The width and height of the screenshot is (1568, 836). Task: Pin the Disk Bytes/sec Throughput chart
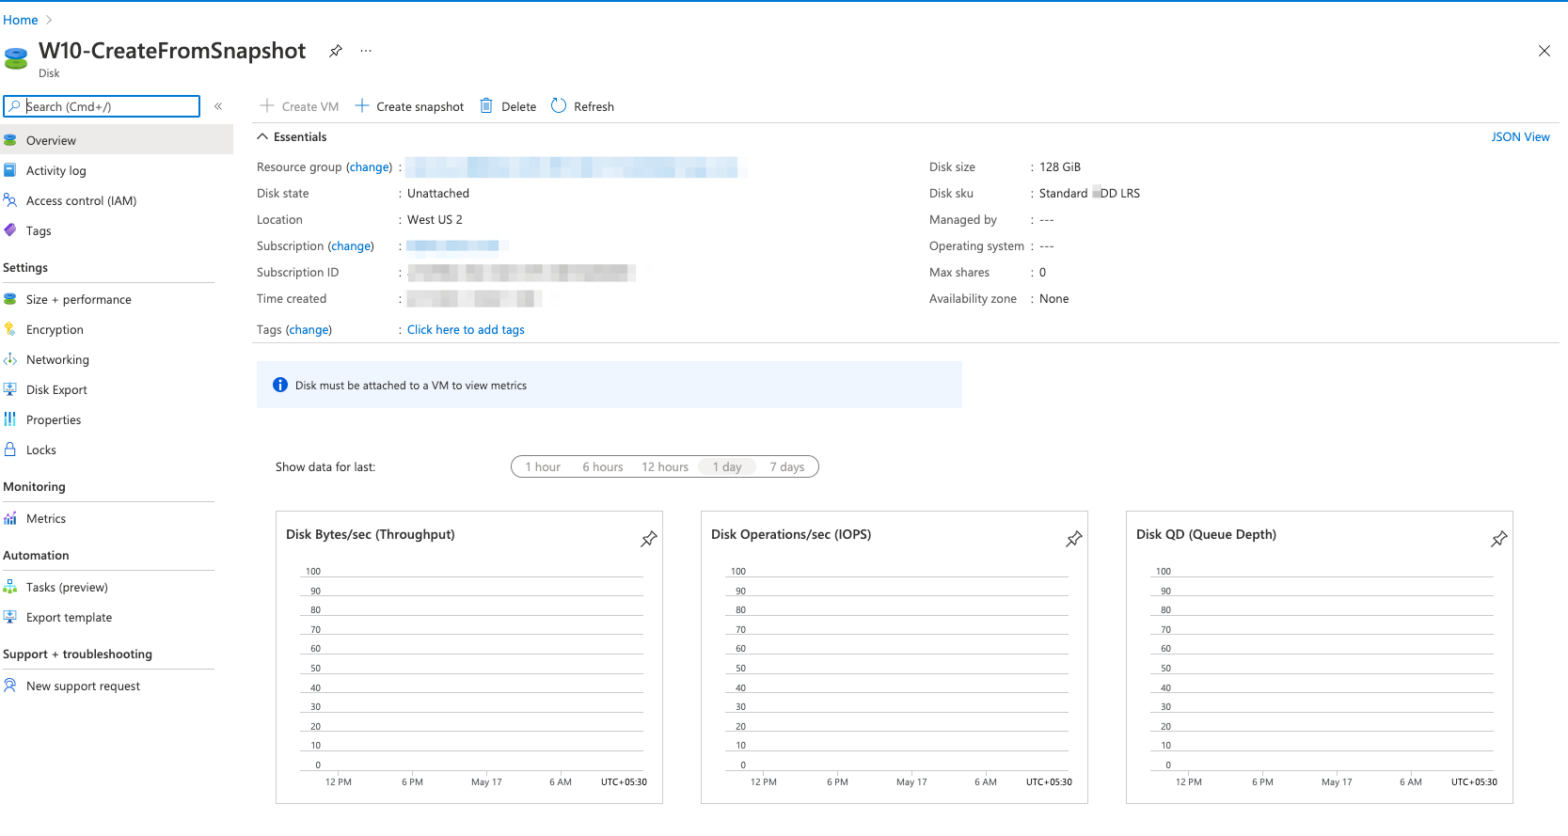tap(649, 539)
